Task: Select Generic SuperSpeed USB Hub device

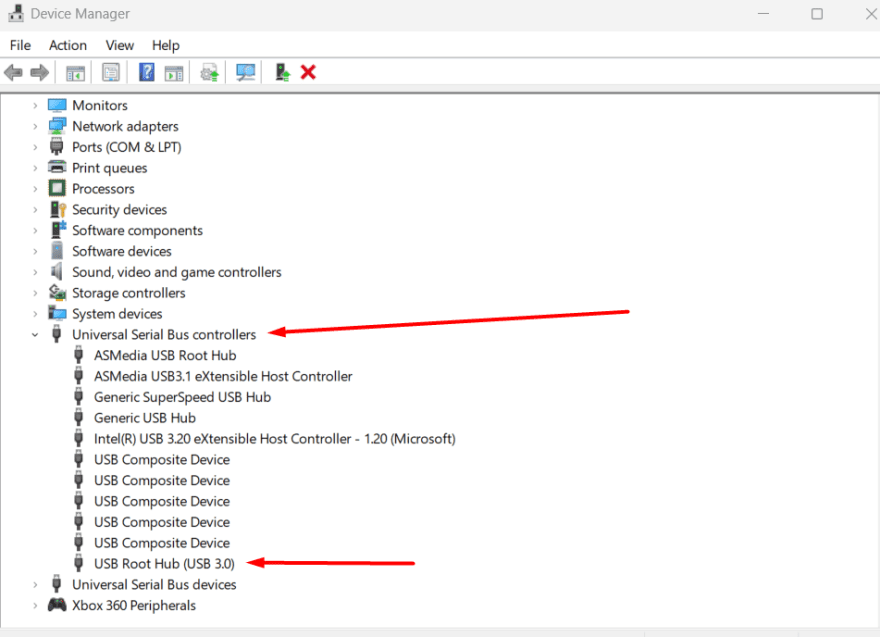Action: [x=182, y=397]
